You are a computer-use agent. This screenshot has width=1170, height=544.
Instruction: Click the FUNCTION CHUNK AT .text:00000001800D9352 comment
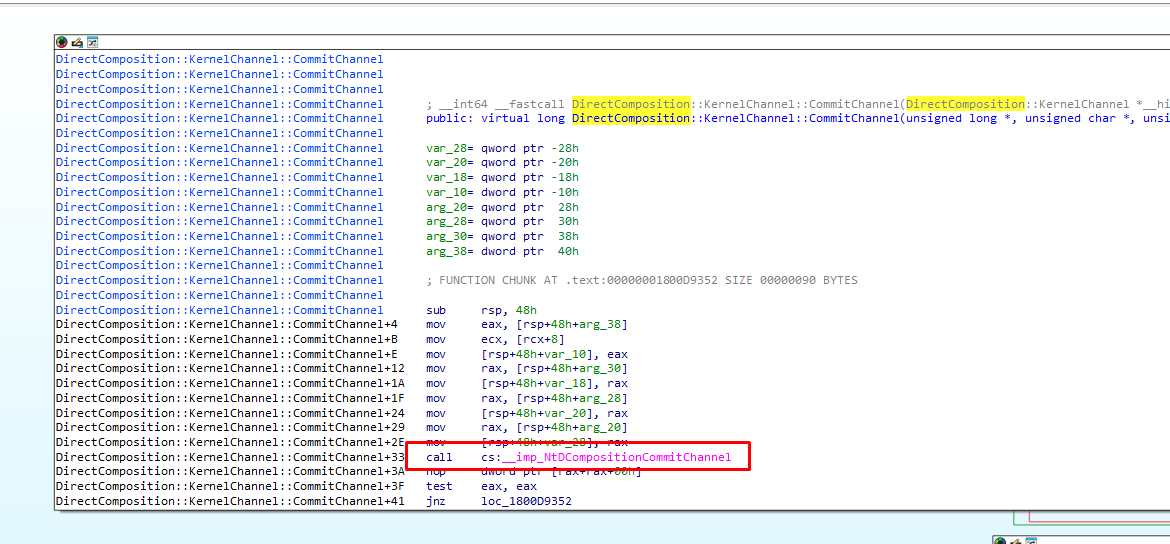pos(642,281)
